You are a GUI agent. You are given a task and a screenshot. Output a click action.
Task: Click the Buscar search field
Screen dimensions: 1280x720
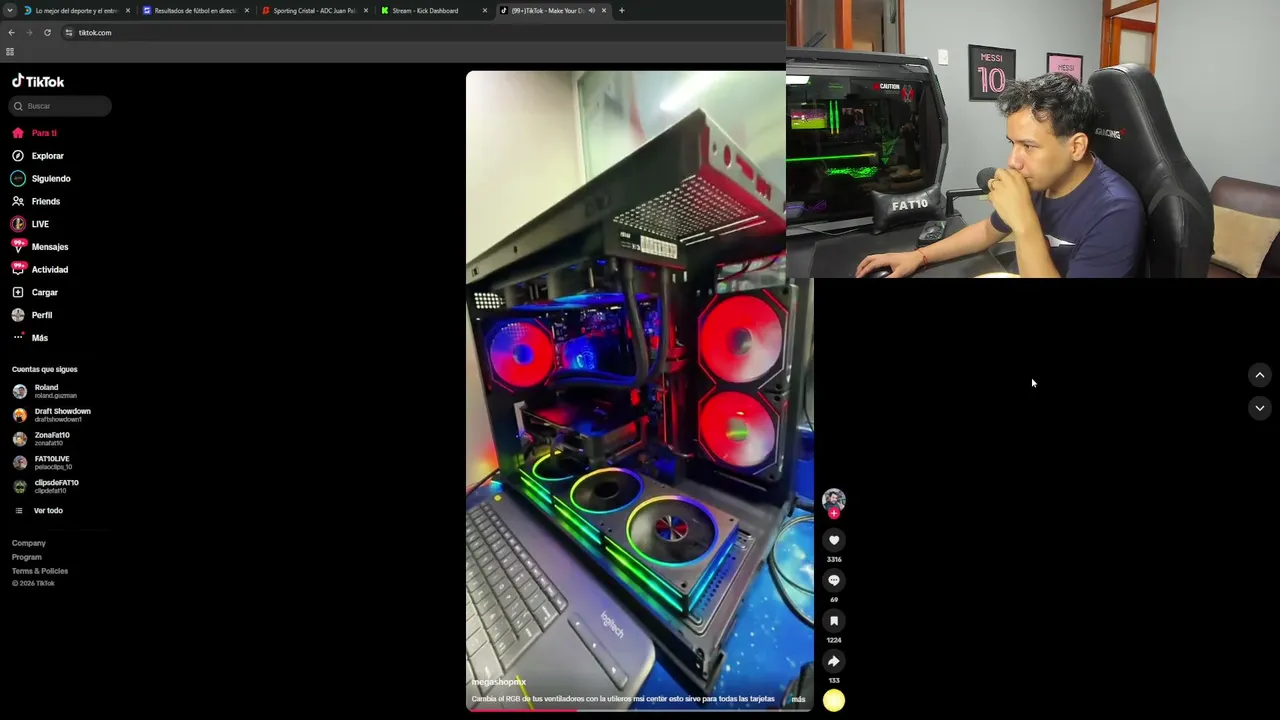click(60, 106)
